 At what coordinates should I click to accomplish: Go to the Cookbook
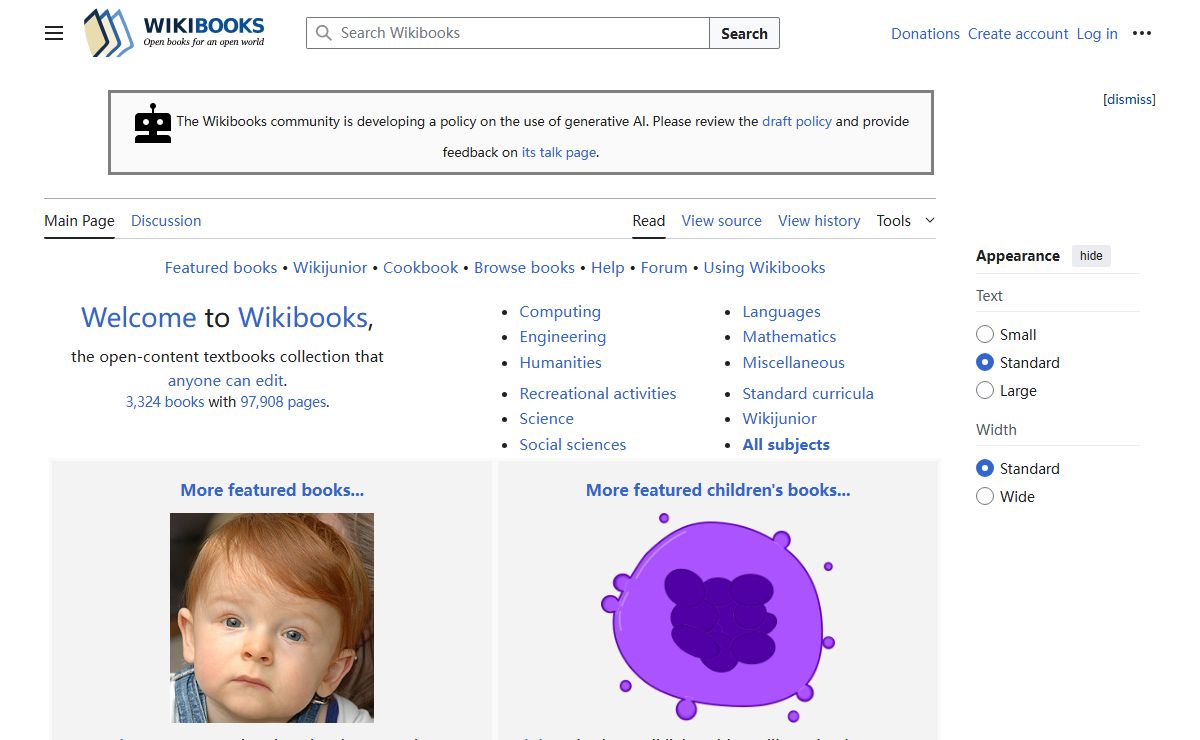tap(420, 268)
